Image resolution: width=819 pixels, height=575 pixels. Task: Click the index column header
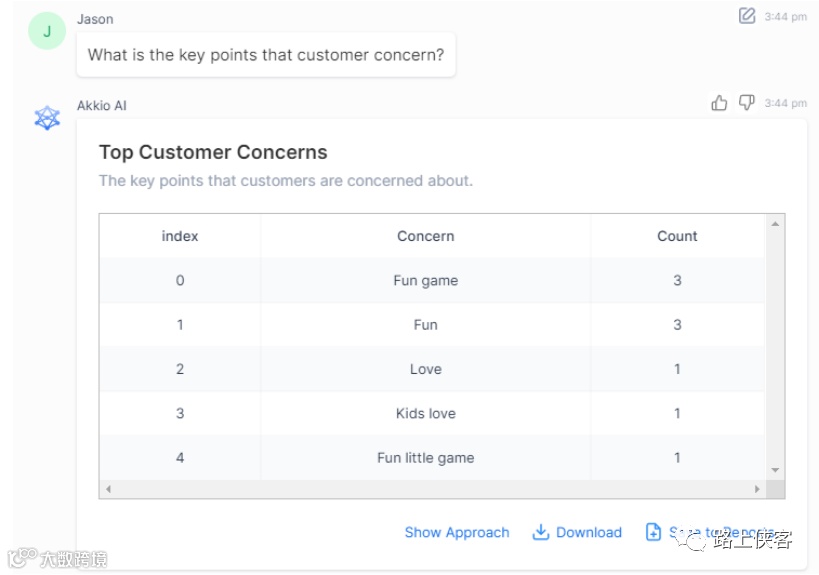coord(180,236)
